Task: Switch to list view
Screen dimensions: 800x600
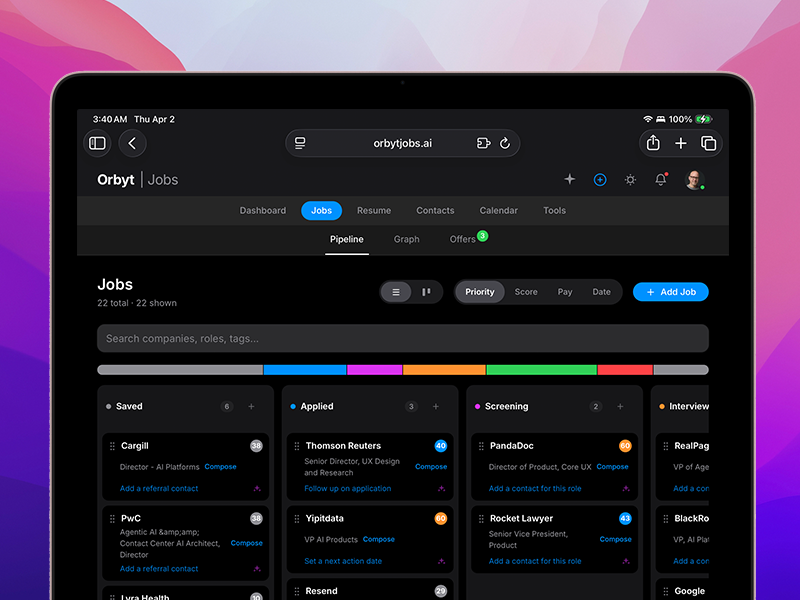Action: (396, 292)
